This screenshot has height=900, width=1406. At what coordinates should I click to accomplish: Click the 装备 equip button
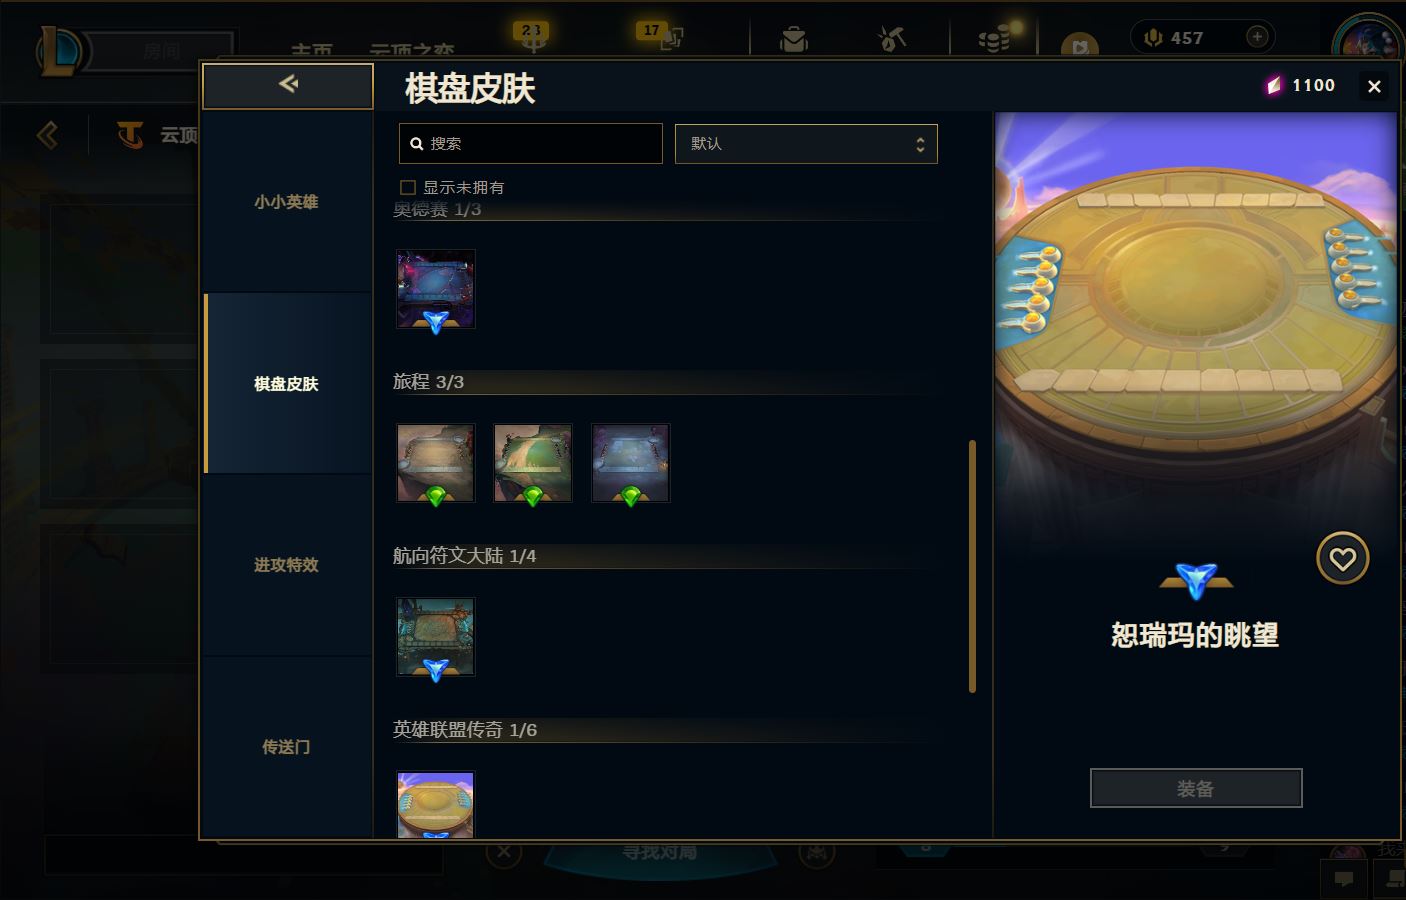[1196, 788]
